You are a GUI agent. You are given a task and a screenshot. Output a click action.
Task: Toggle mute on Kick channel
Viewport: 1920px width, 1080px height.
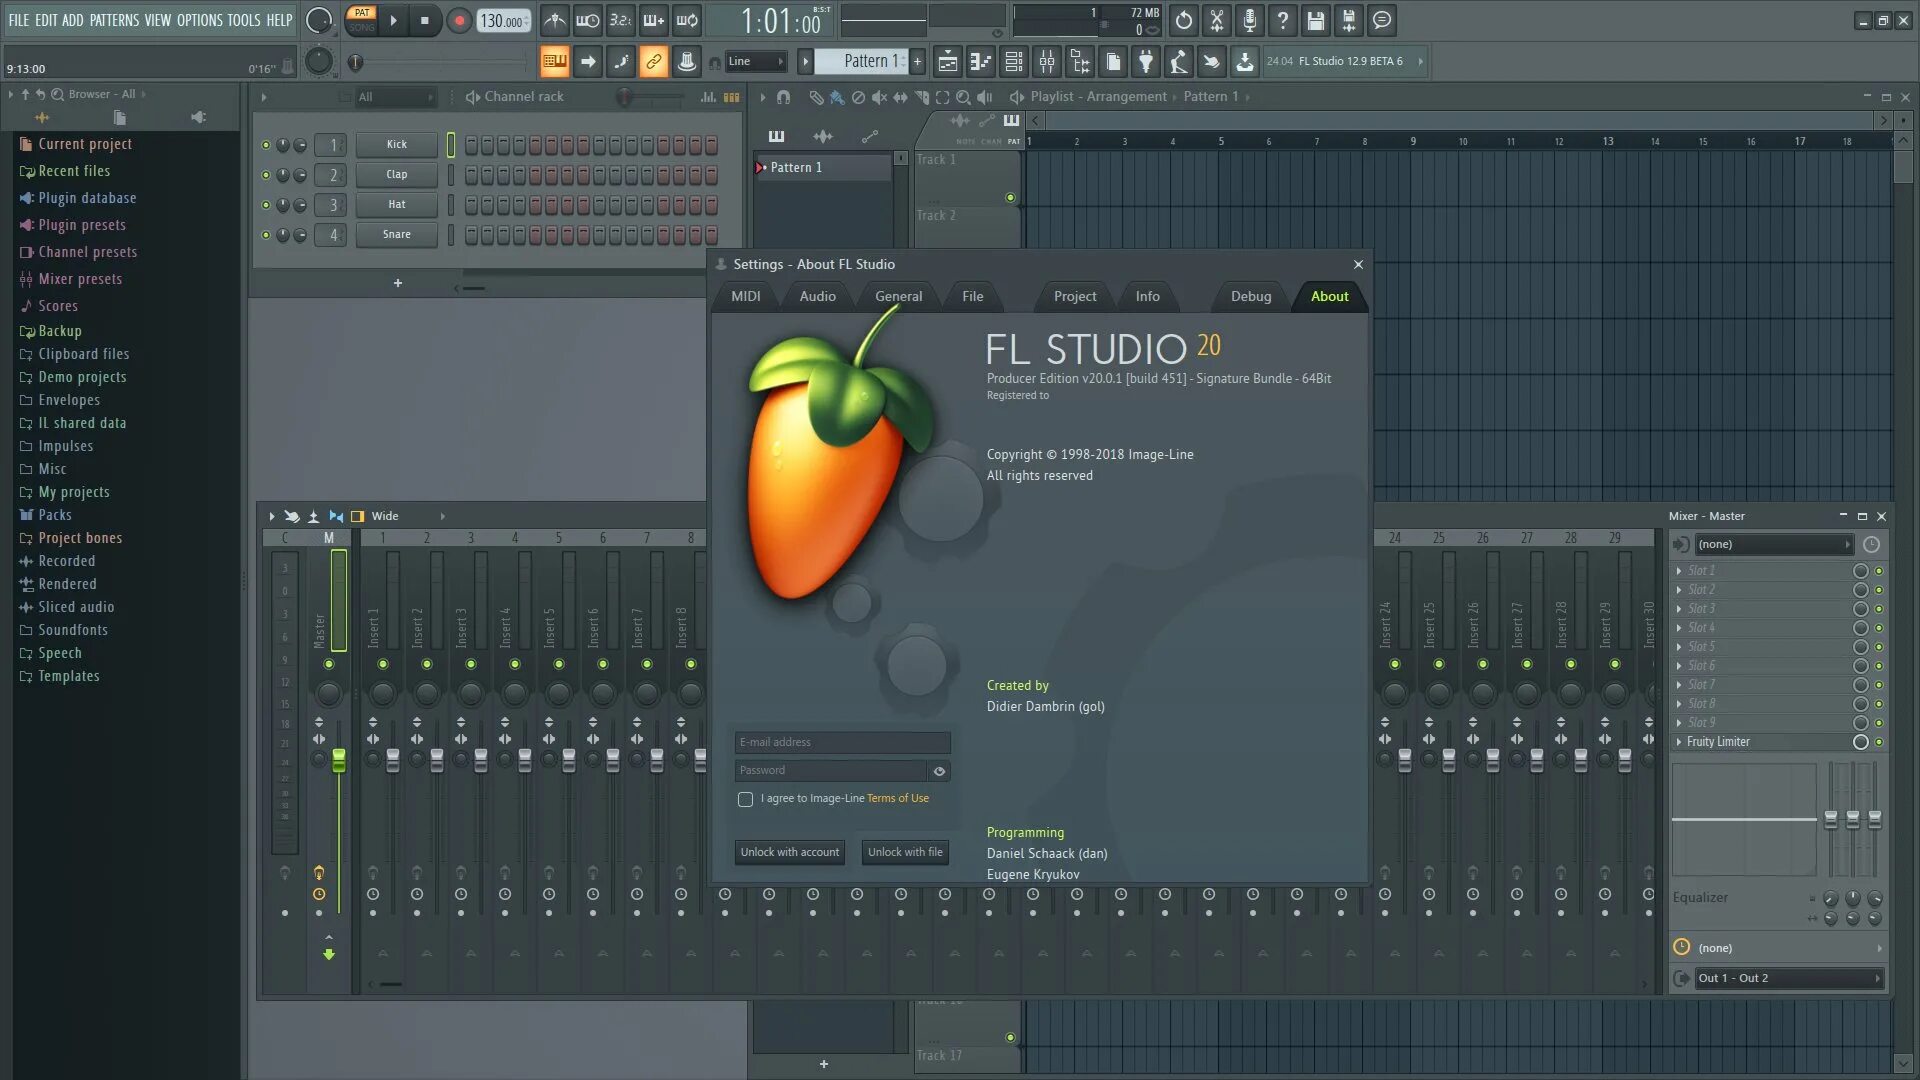265,144
